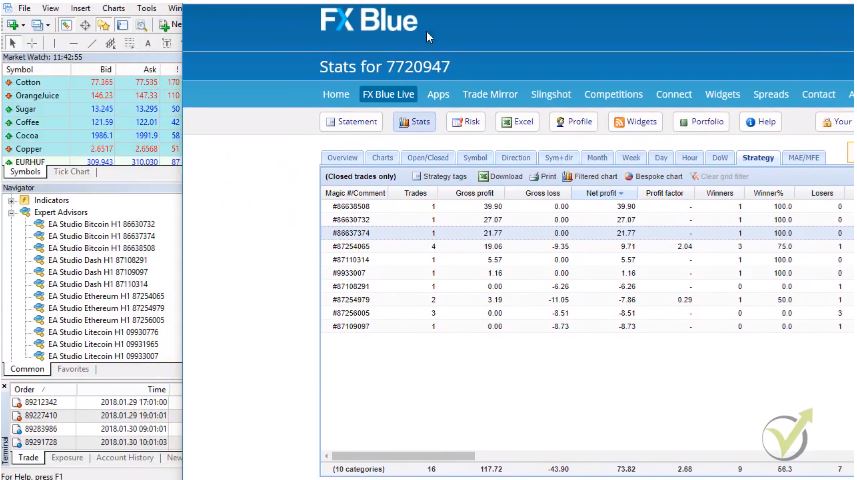Select the crosshair tool
This screenshot has height=480, width=857.
click(32, 43)
